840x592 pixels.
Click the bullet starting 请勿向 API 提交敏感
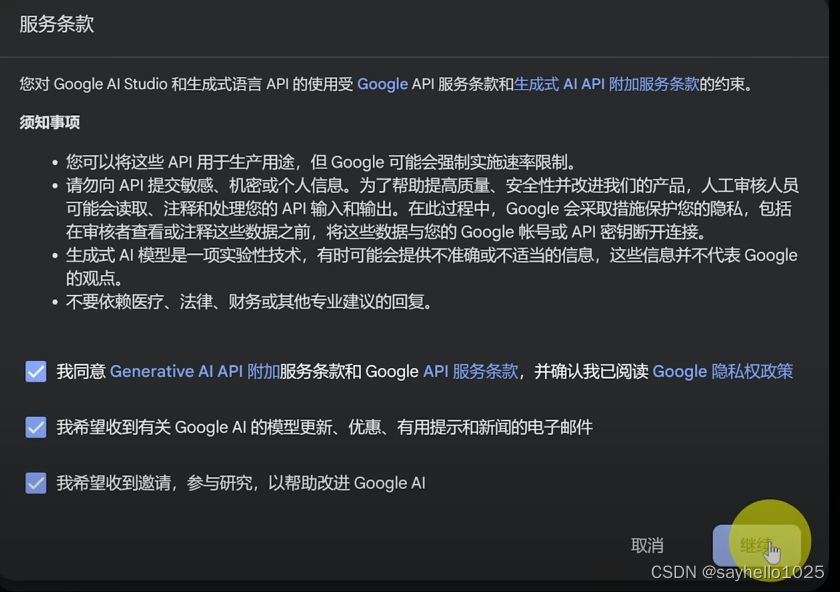432,208
